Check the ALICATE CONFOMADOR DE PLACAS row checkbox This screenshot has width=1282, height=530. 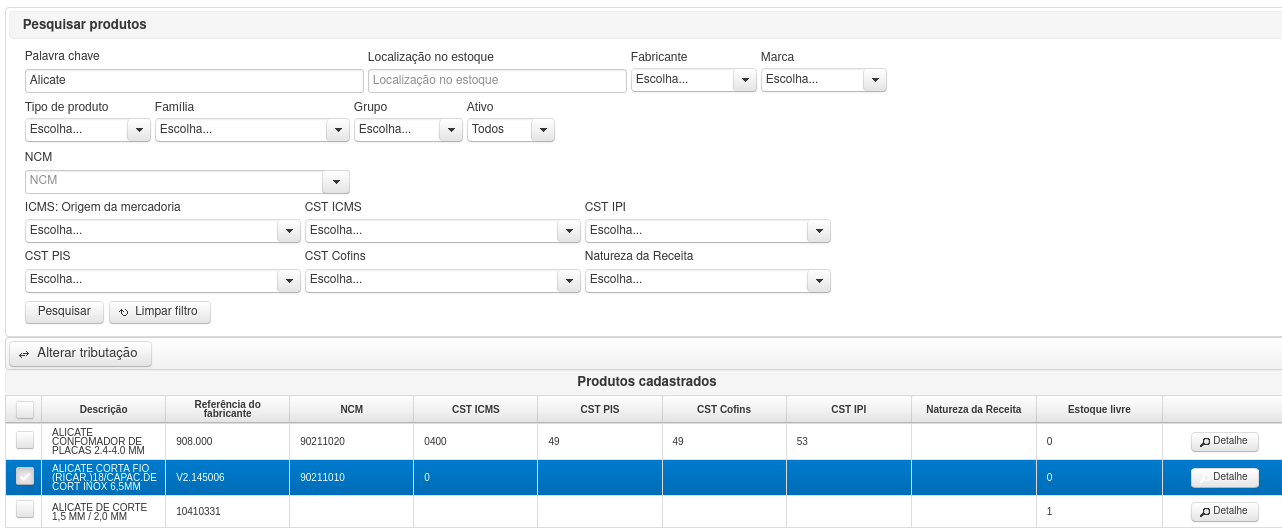click(x=25, y=440)
